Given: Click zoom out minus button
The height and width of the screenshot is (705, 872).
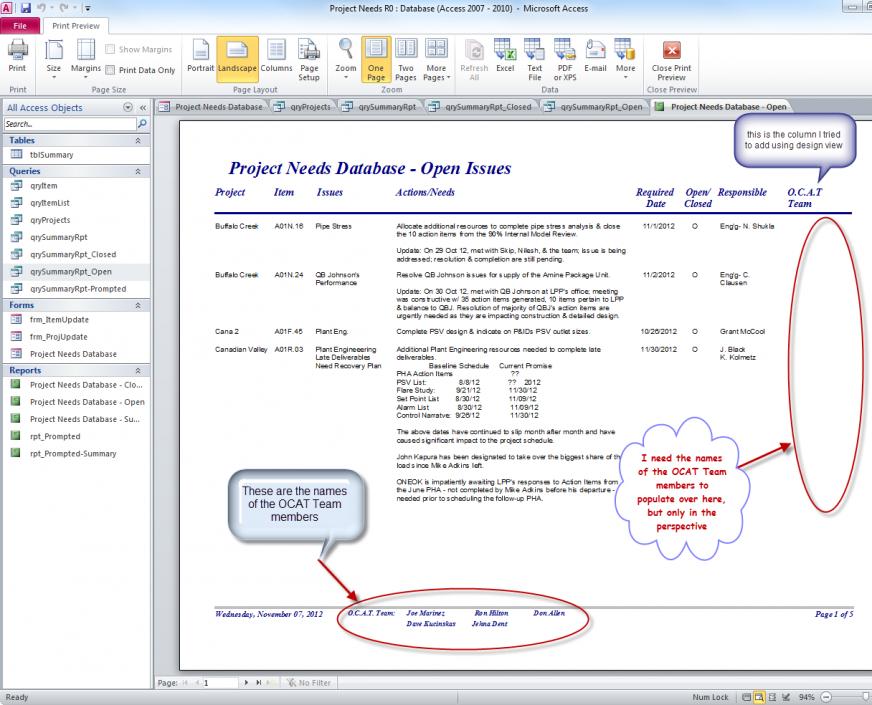Looking at the screenshot, I should click(826, 697).
